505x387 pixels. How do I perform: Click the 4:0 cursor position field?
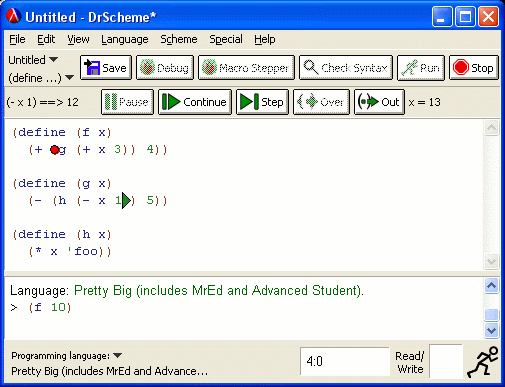click(345, 361)
